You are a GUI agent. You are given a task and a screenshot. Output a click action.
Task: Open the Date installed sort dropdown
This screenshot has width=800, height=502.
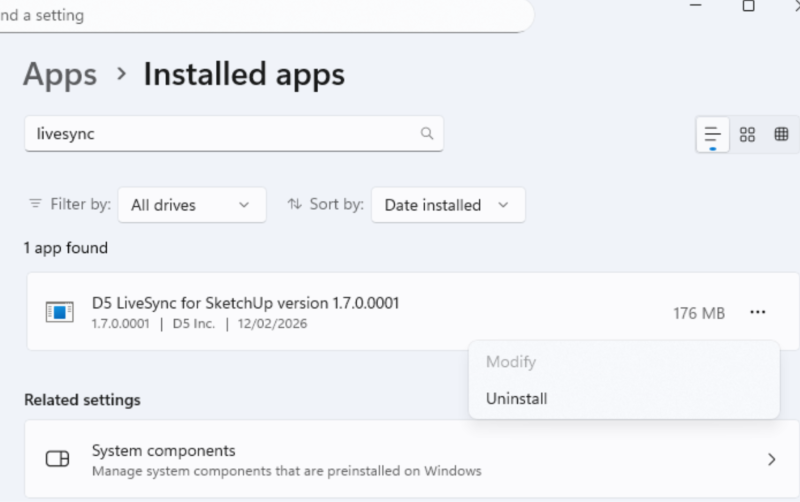[x=447, y=205]
